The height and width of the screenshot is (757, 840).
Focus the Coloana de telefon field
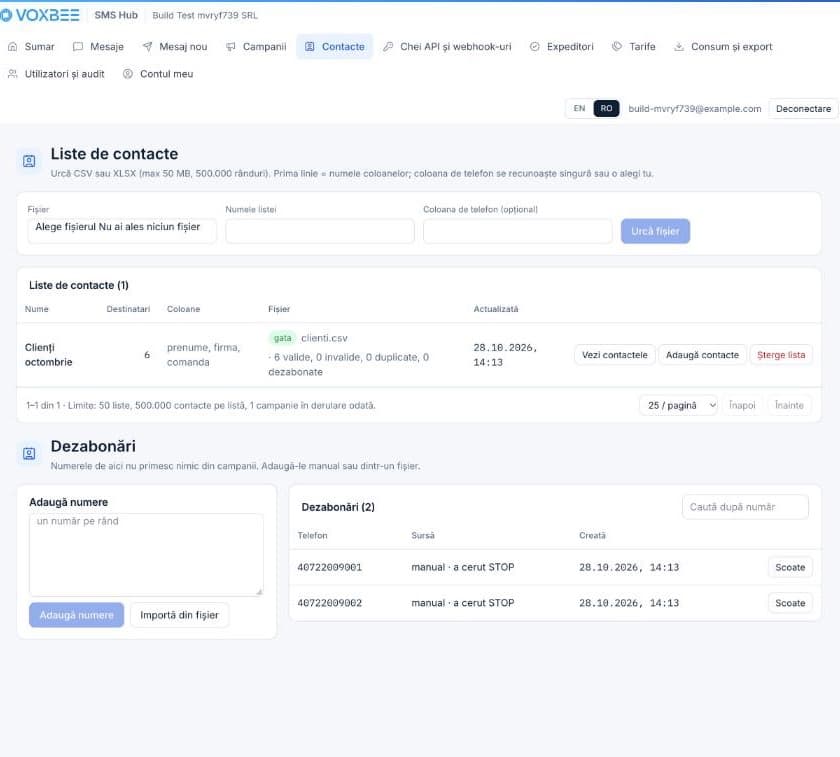[518, 231]
